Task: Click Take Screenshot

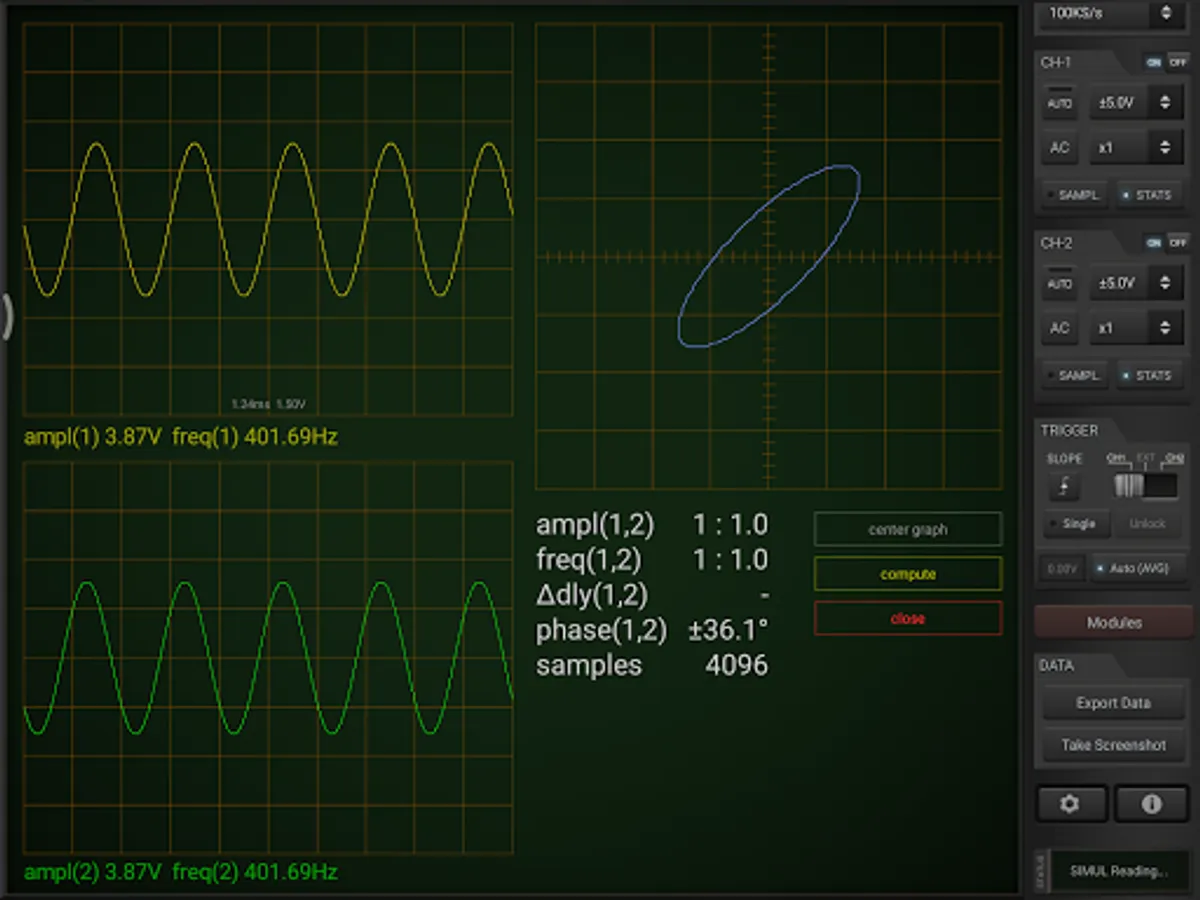Action: pyautogui.click(x=1113, y=745)
